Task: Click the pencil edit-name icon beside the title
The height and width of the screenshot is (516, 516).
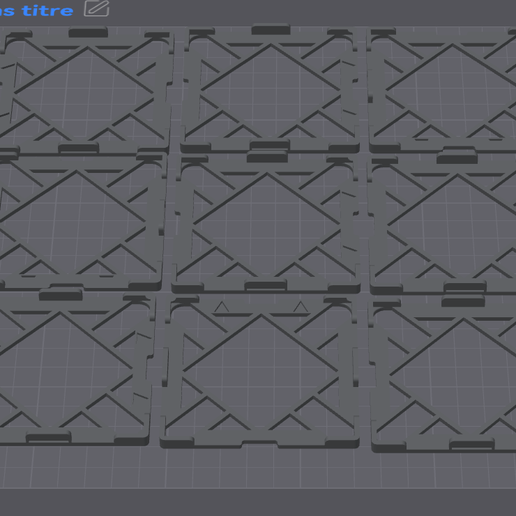Action: pyautogui.click(x=96, y=8)
